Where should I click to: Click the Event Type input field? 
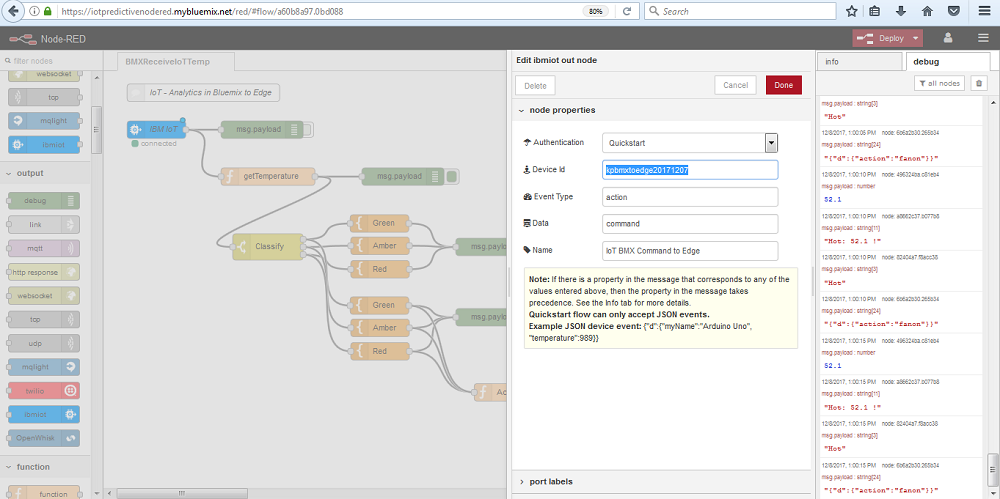point(690,197)
